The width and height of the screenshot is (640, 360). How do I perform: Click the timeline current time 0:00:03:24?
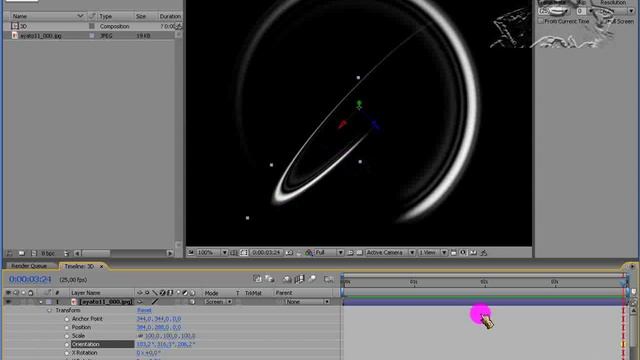[30, 279]
